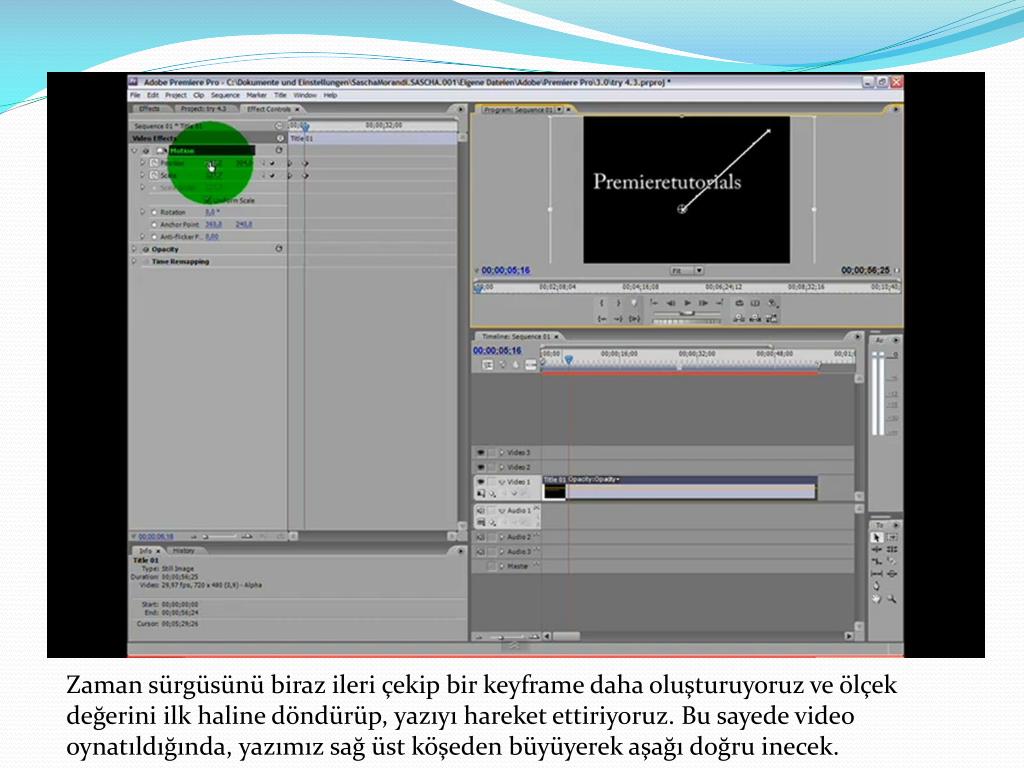This screenshot has height=768, width=1024.
Task: Open the File menu
Action: [x=135, y=95]
